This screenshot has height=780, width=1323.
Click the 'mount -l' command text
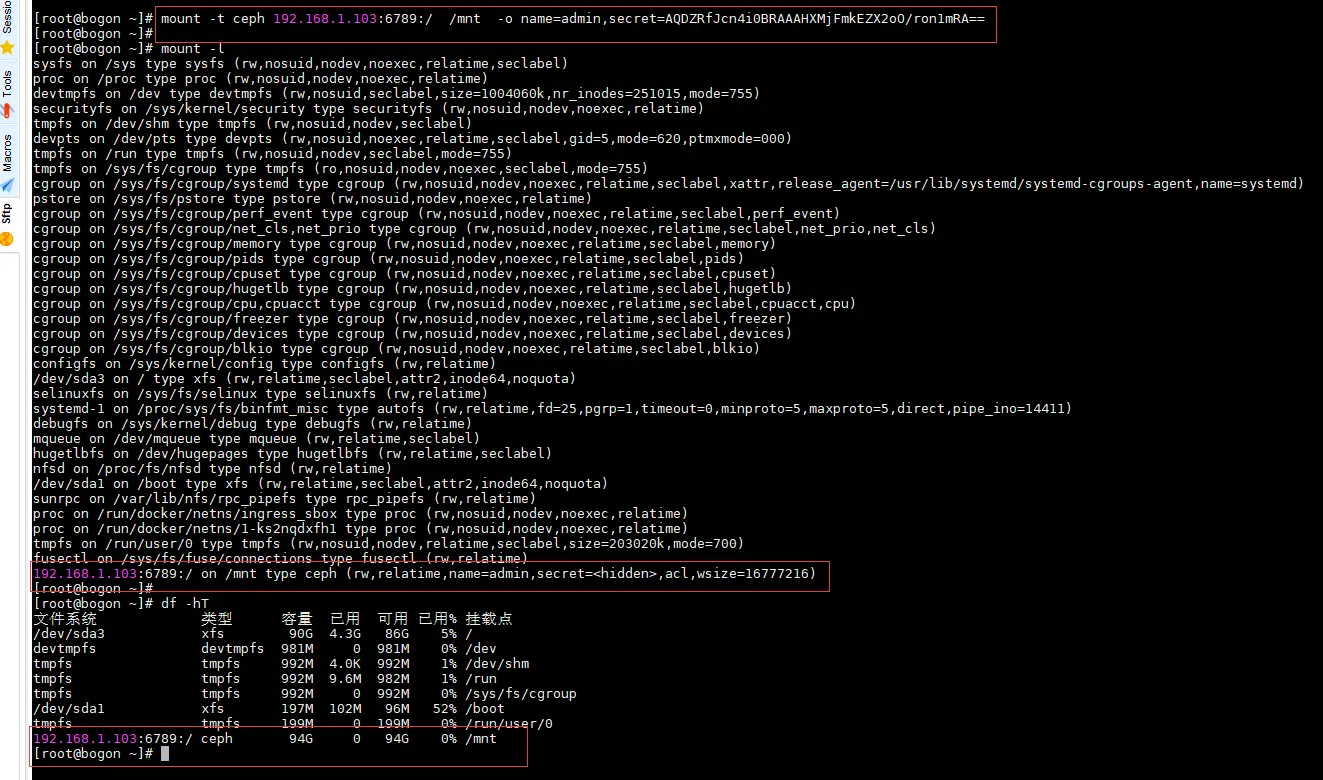point(193,49)
